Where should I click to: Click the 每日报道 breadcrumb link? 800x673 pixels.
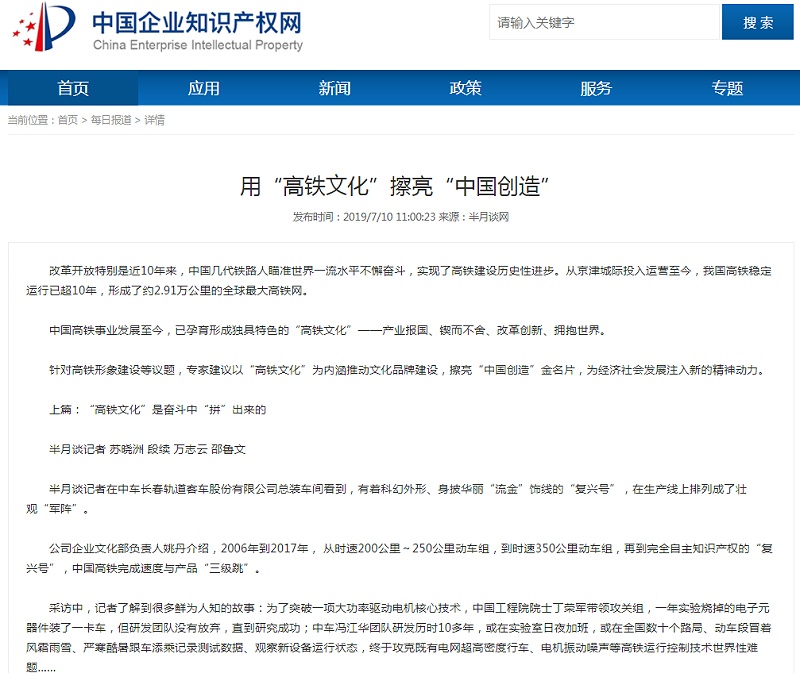pyautogui.click(x=111, y=120)
